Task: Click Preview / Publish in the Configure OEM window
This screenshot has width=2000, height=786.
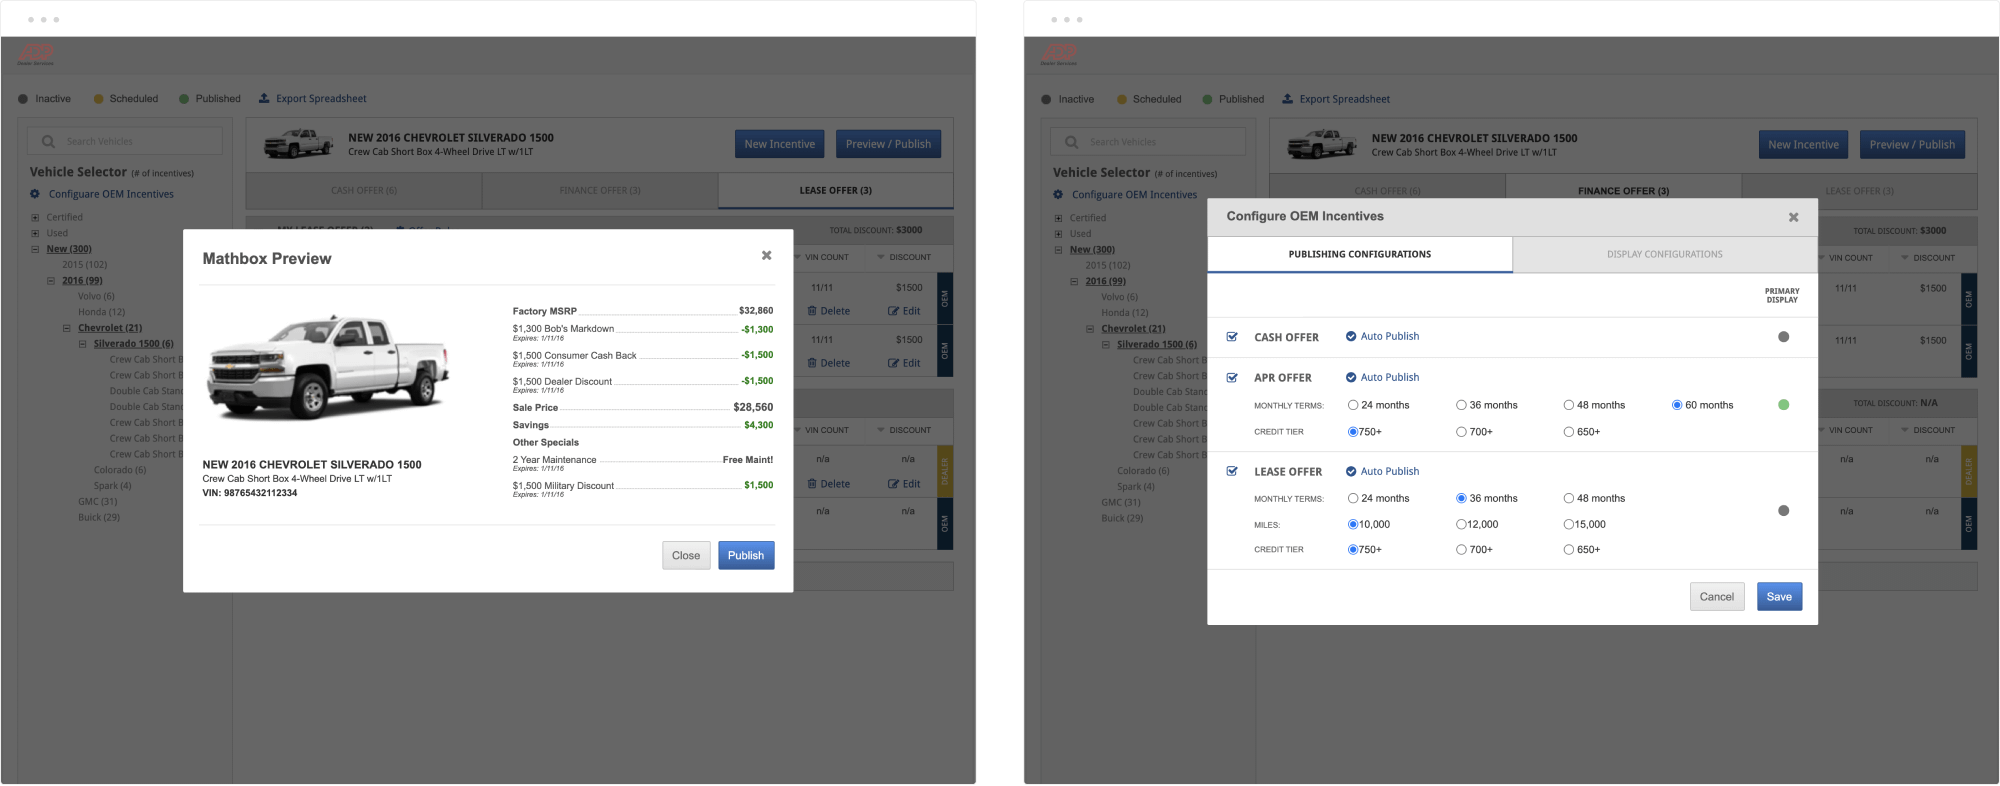Action: tap(1912, 145)
